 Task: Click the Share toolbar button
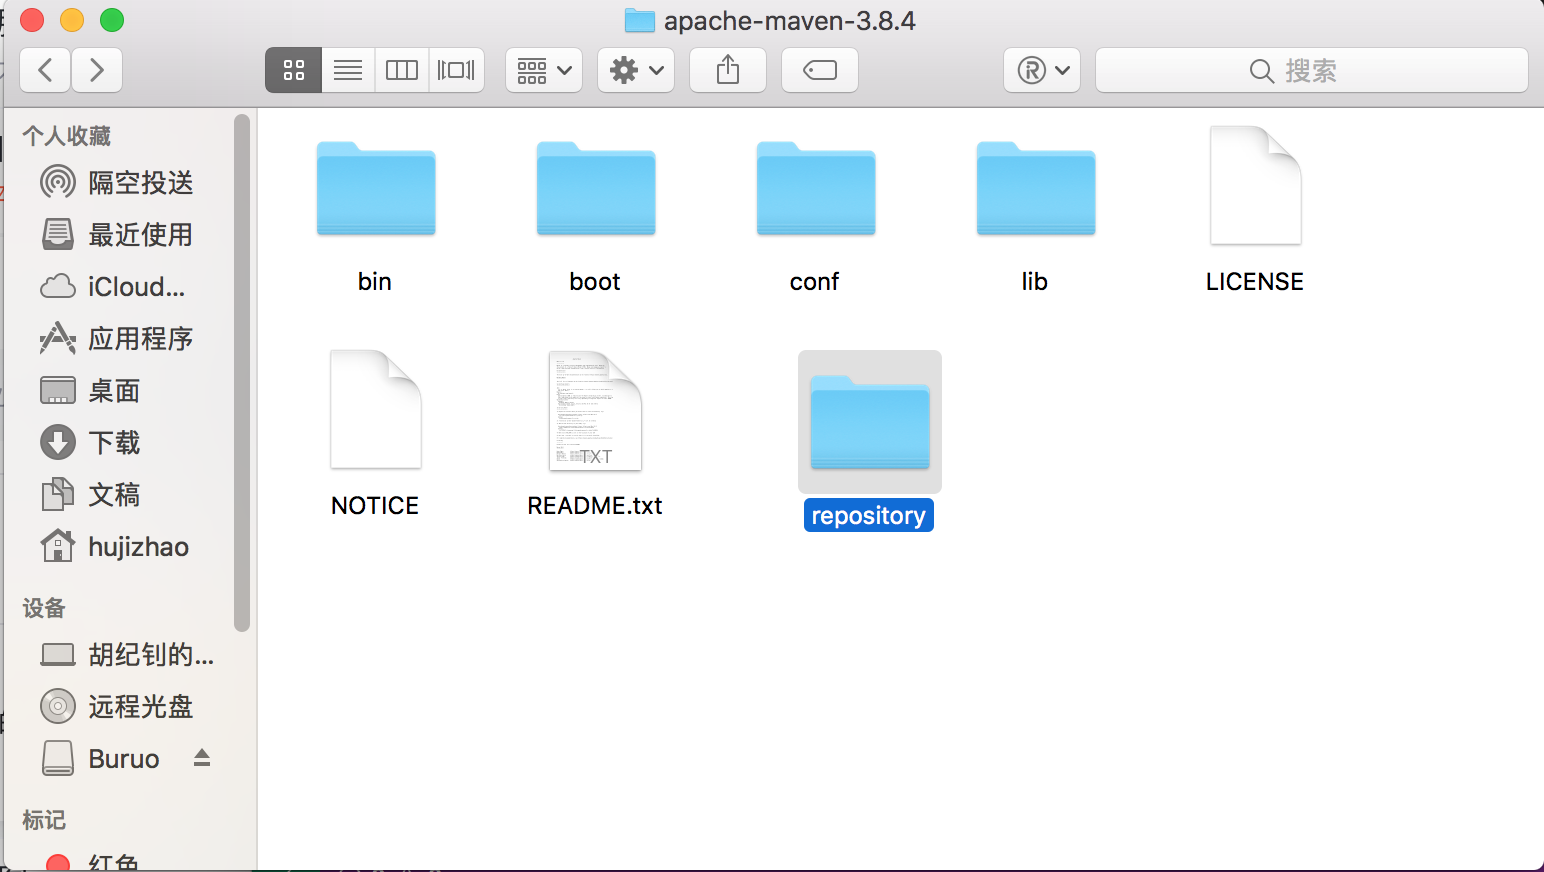tap(728, 70)
